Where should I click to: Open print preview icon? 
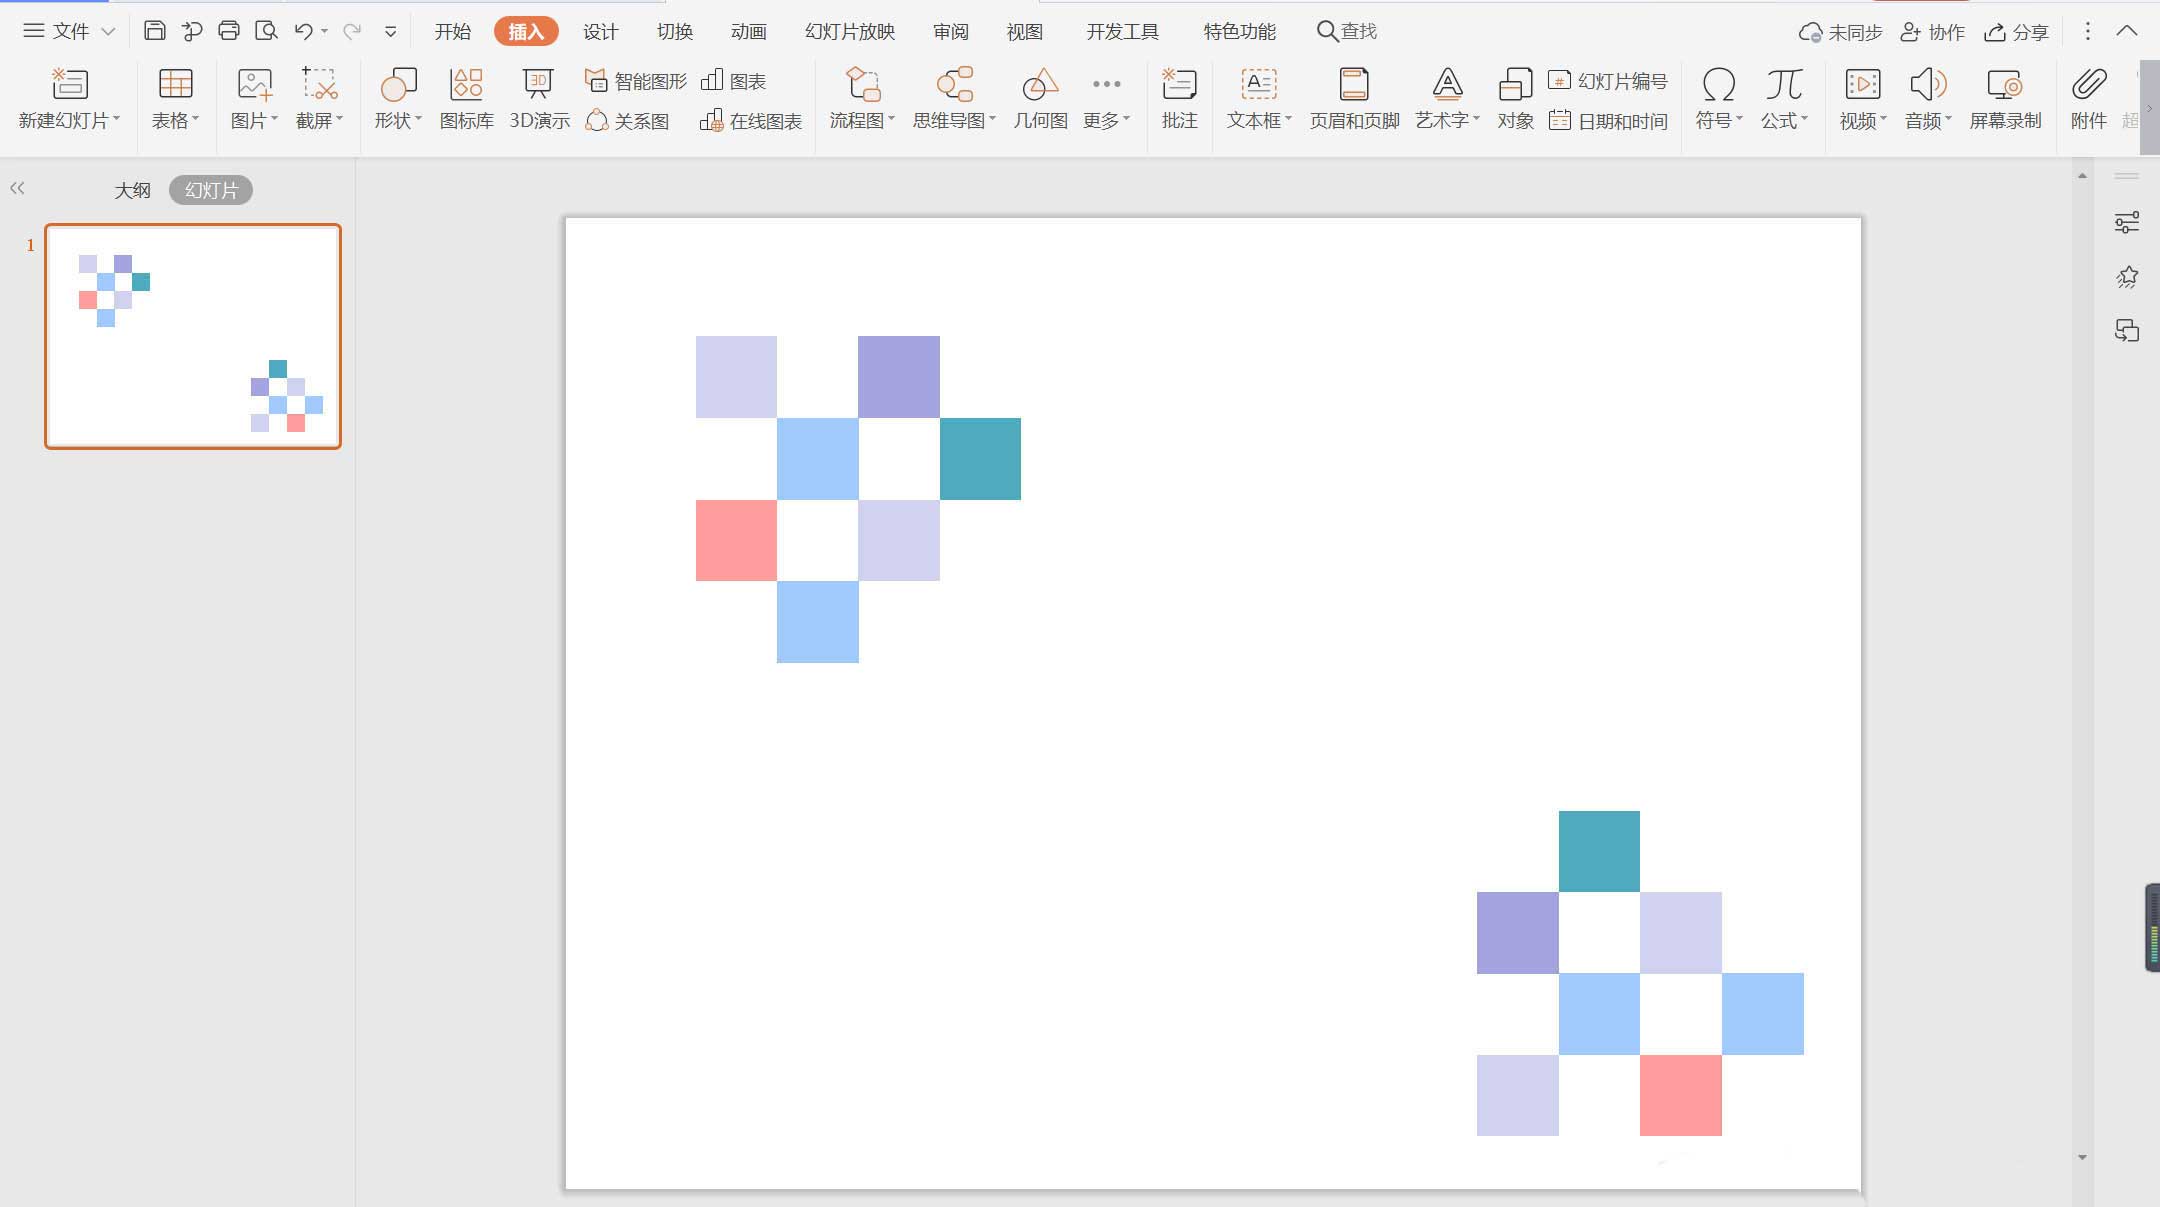(x=266, y=31)
